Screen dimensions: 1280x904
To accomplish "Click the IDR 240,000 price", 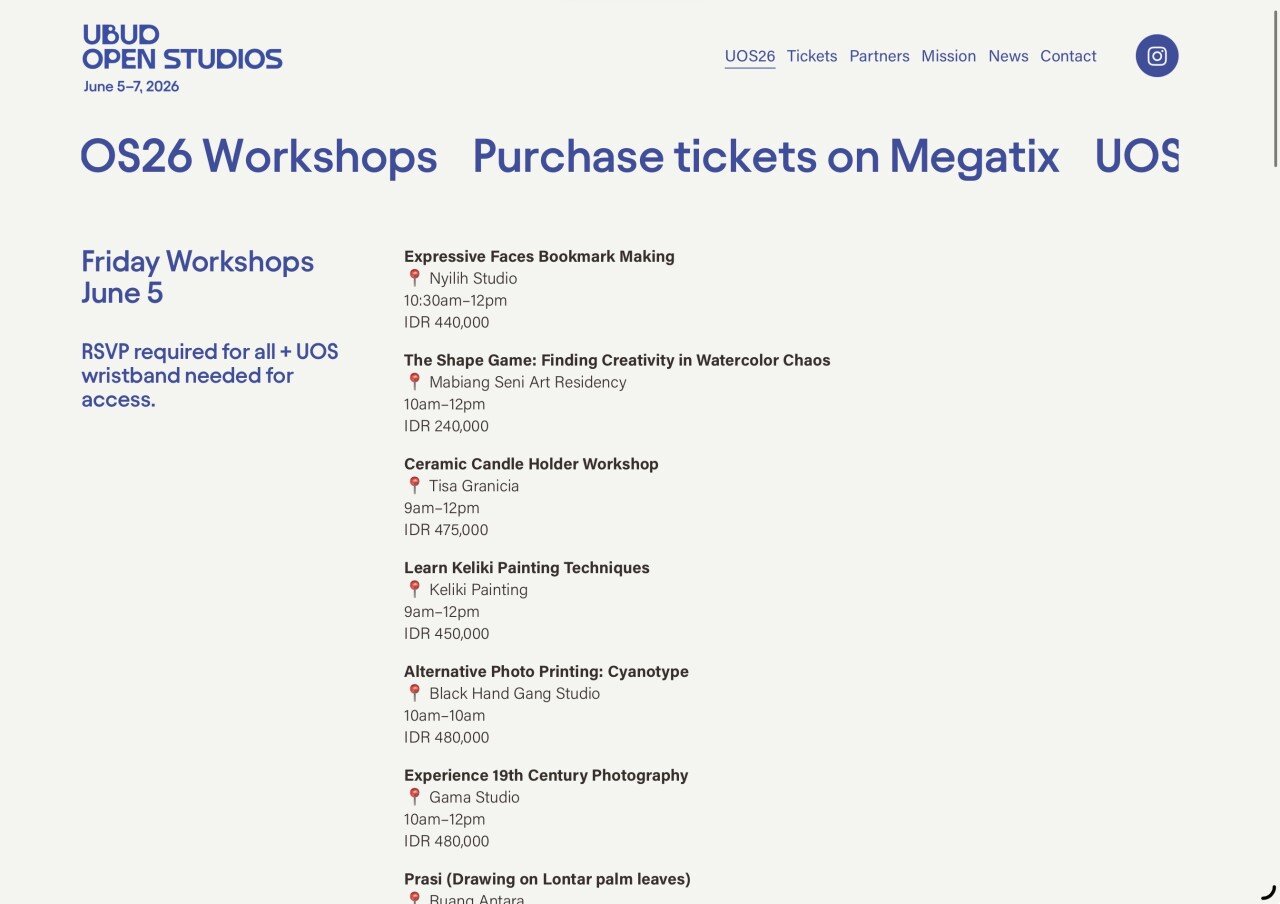I will tap(447, 426).
